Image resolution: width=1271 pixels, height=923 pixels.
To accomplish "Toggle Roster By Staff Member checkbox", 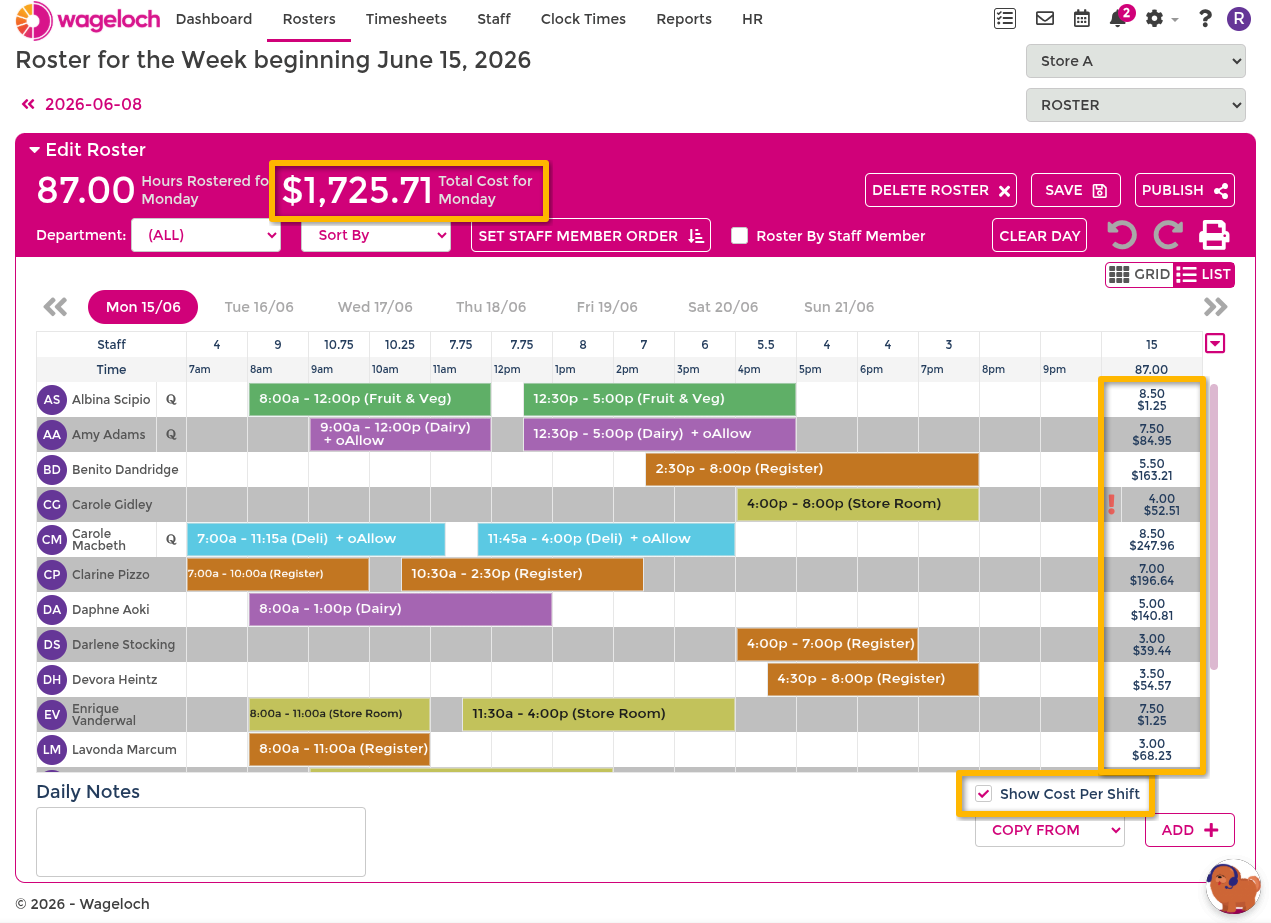I will [x=740, y=235].
